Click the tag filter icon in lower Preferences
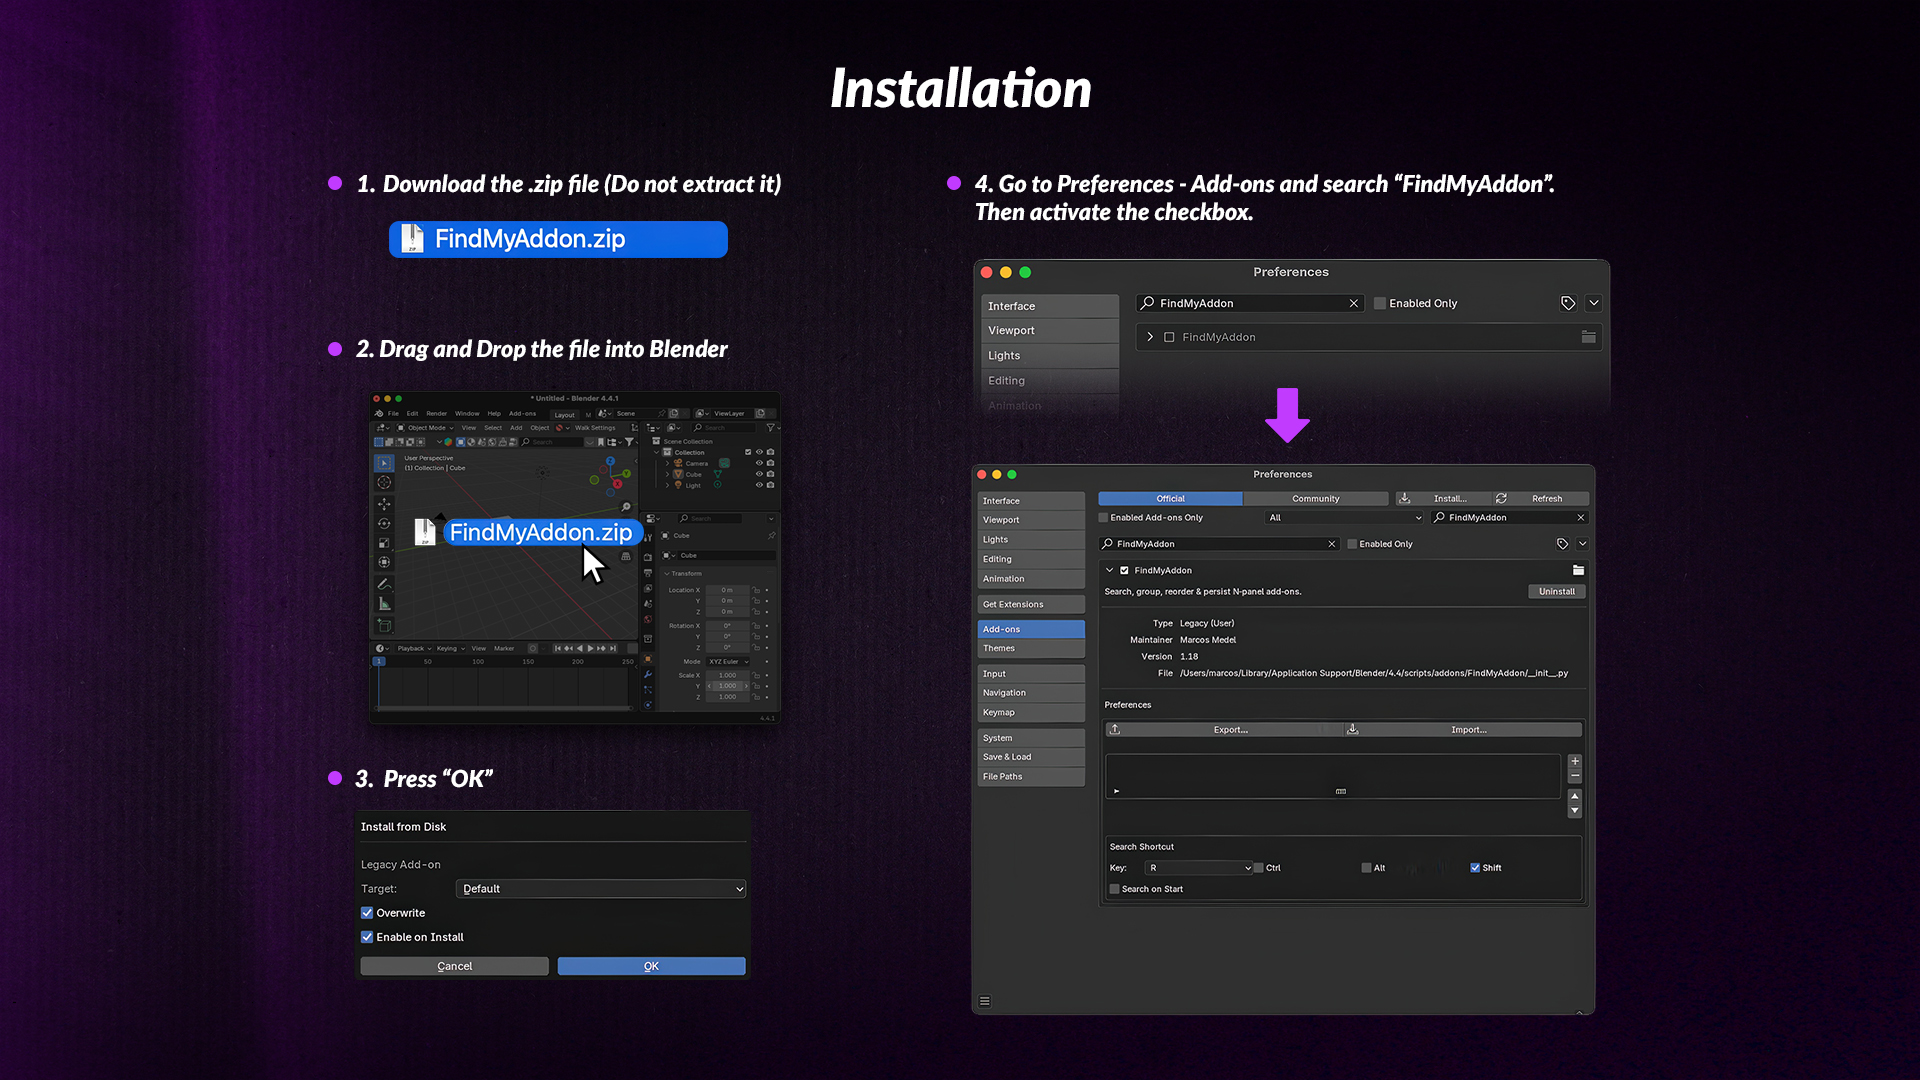The image size is (1920, 1080). (1562, 544)
